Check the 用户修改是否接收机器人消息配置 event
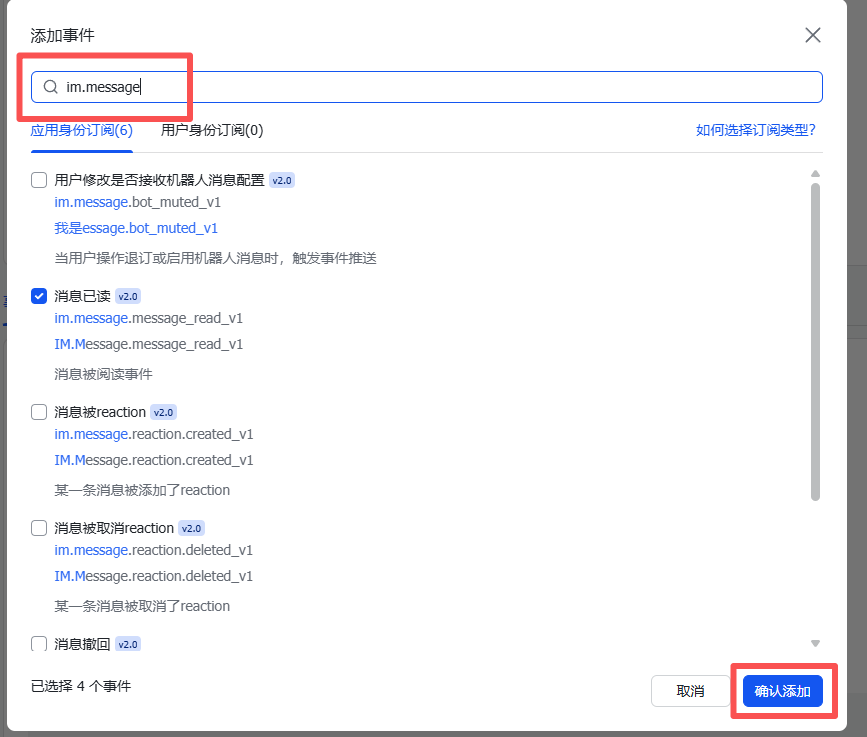 point(38,179)
